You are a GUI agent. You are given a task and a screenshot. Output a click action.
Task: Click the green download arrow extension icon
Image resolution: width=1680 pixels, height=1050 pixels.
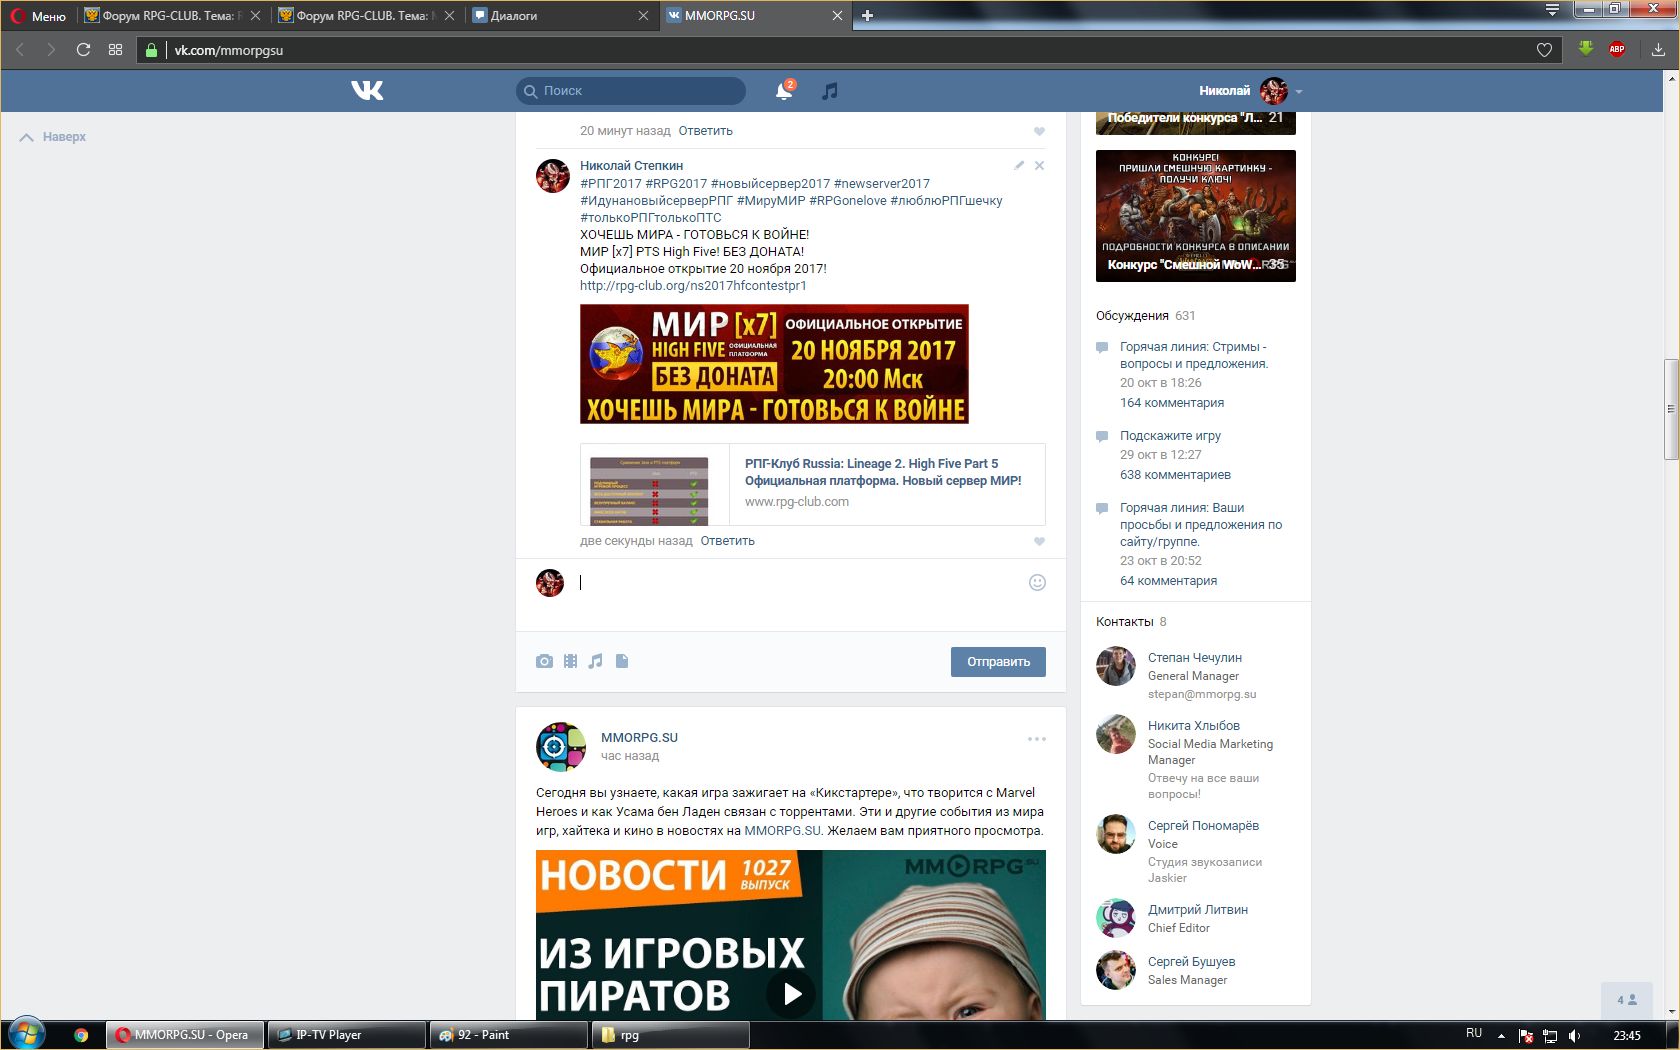click(x=1586, y=48)
